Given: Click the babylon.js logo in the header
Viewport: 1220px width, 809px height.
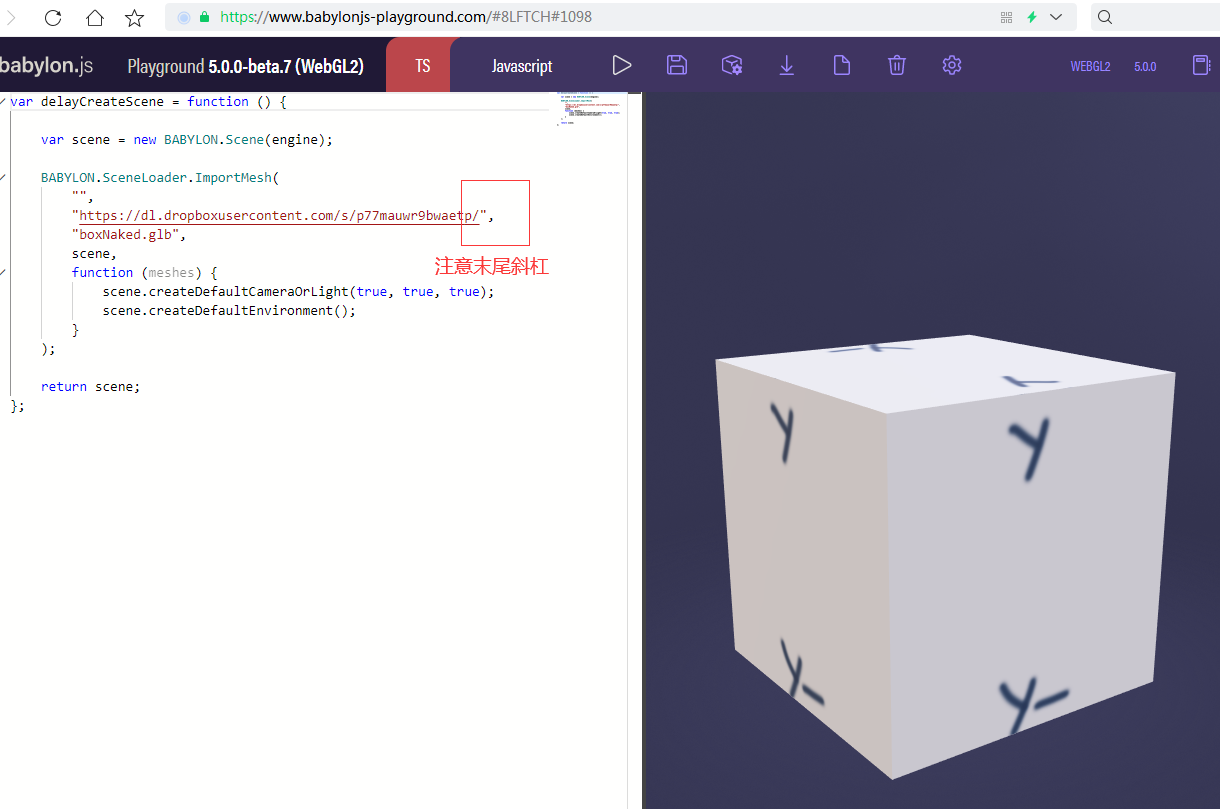Looking at the screenshot, I should point(46,64).
